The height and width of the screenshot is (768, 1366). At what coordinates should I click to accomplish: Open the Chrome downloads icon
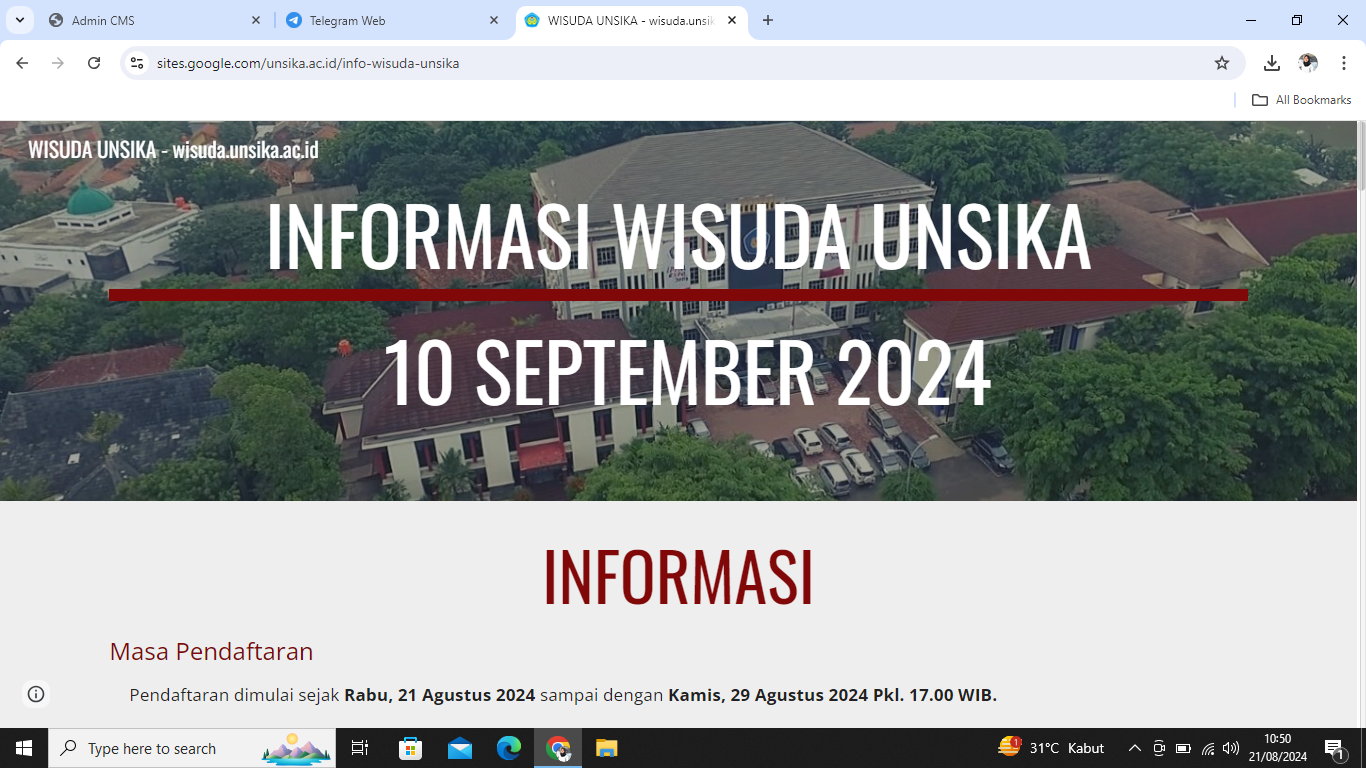click(x=1272, y=63)
